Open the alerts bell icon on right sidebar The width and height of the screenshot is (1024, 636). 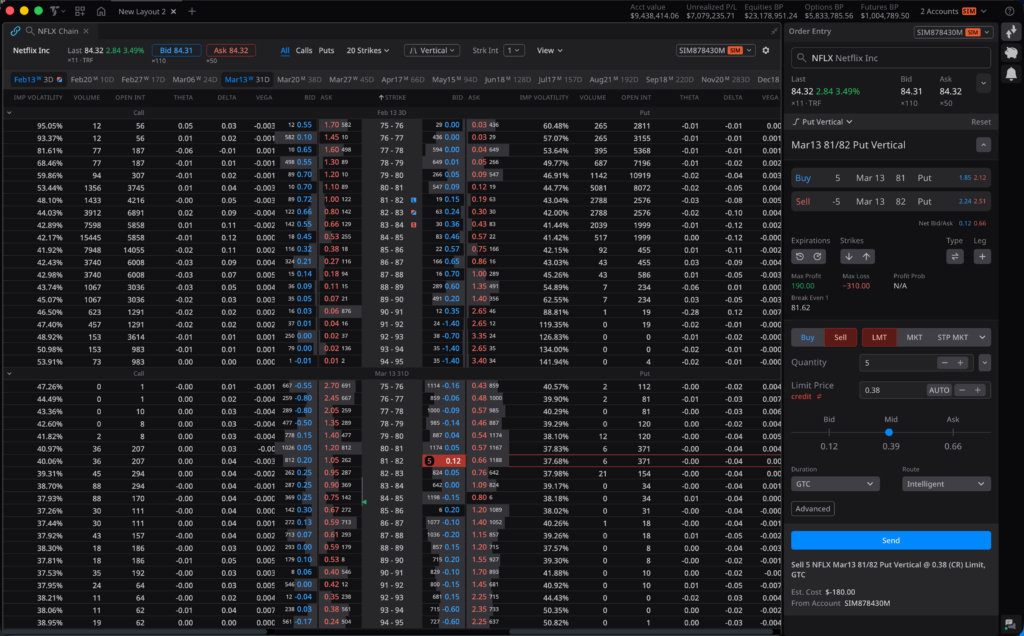pyautogui.click(x=1011, y=75)
